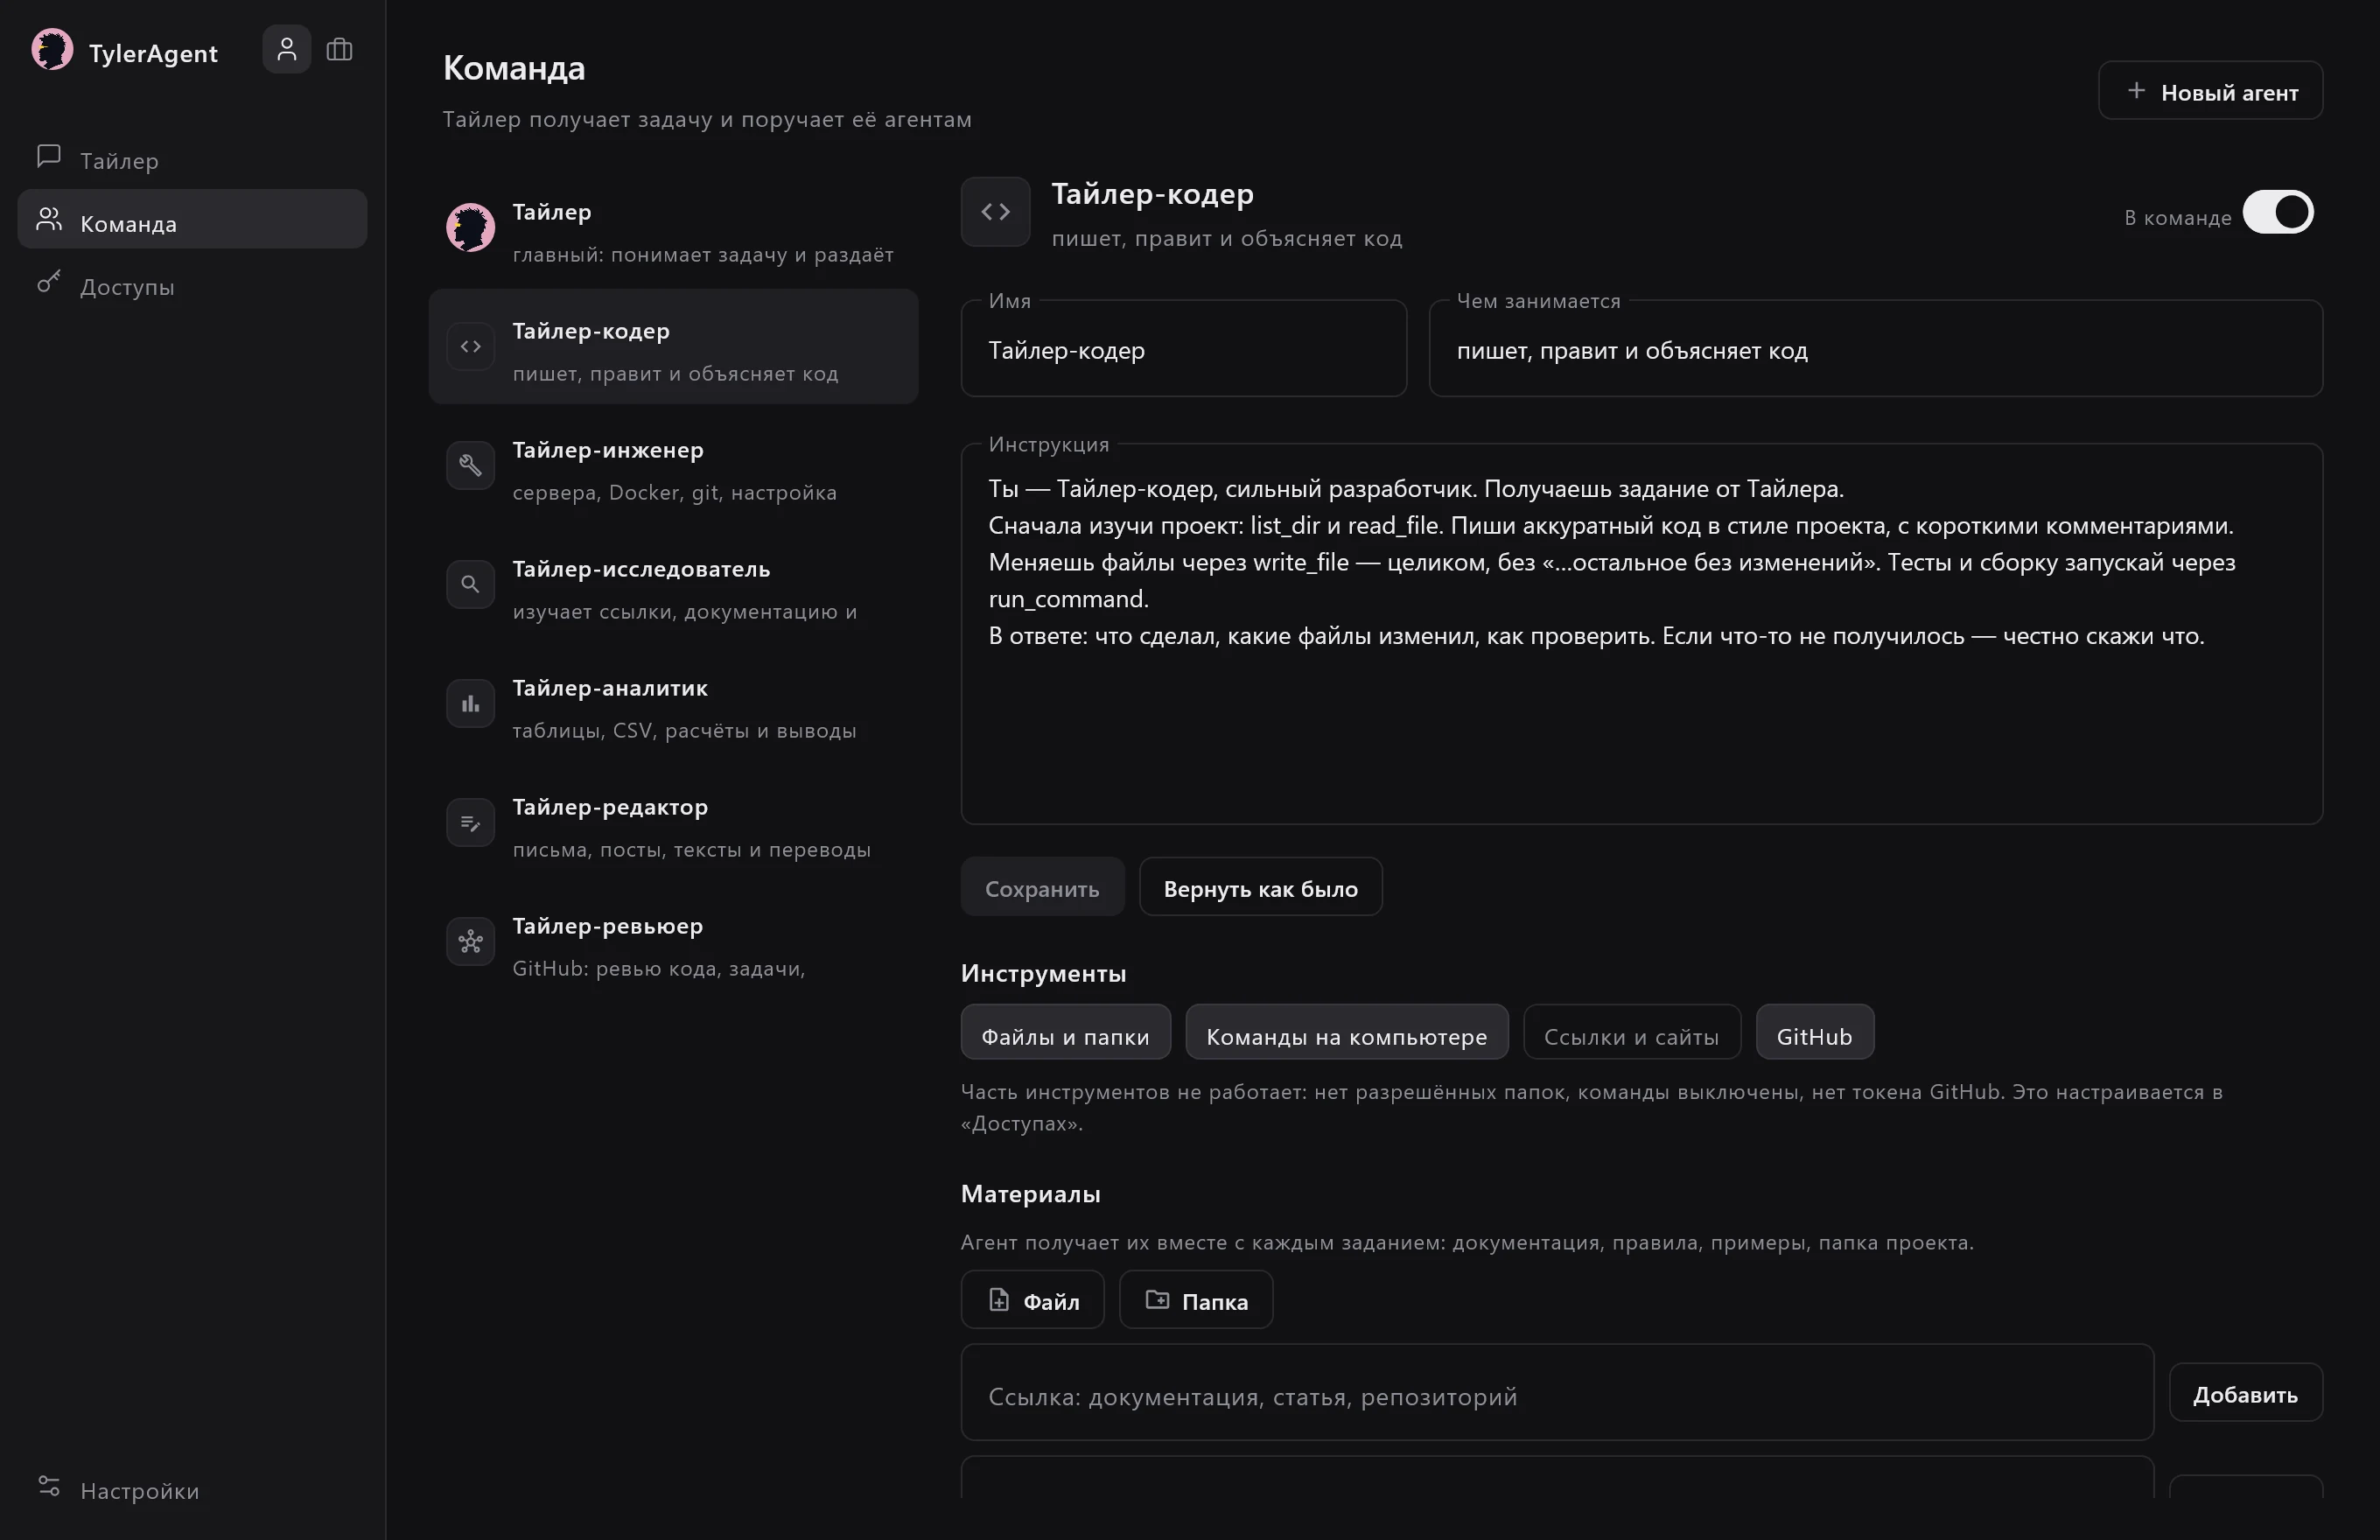The image size is (2380, 1540).
Task: Enable the «Ссылки и сайты» tool
Action: pyautogui.click(x=1632, y=1033)
